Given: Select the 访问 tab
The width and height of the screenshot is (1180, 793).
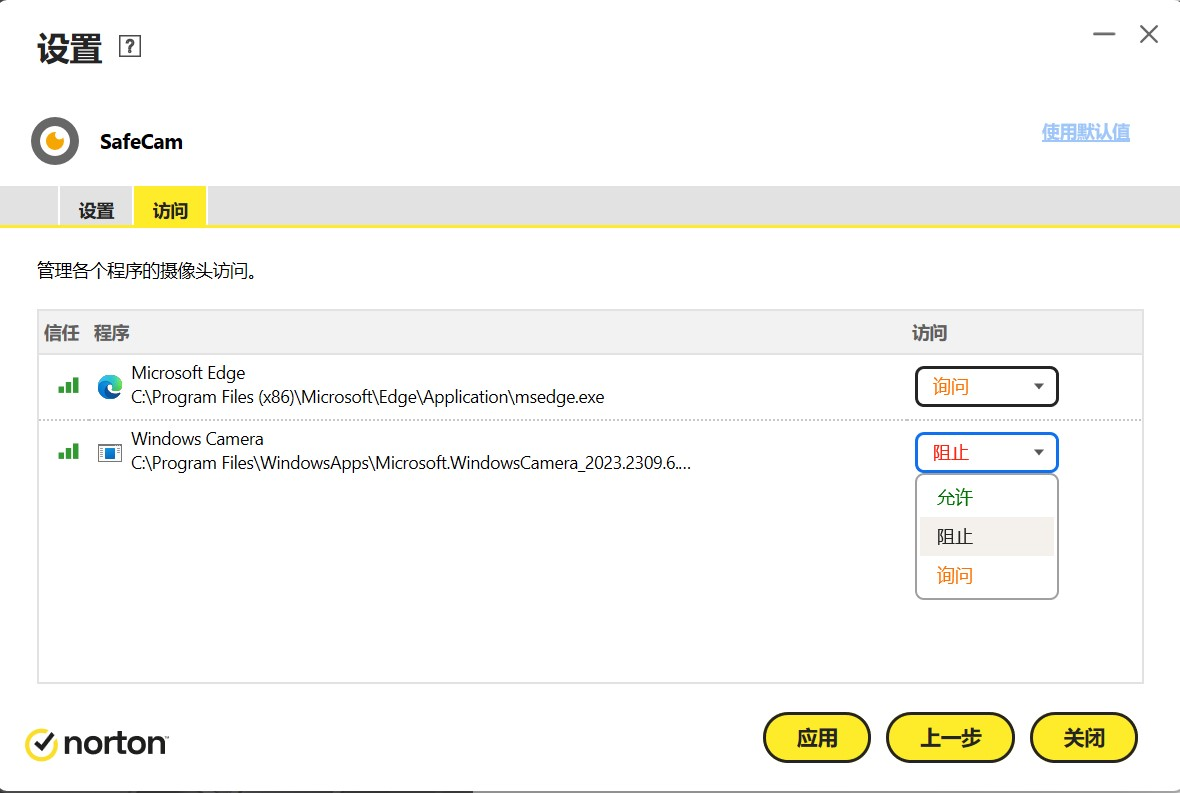Looking at the screenshot, I should [170, 211].
